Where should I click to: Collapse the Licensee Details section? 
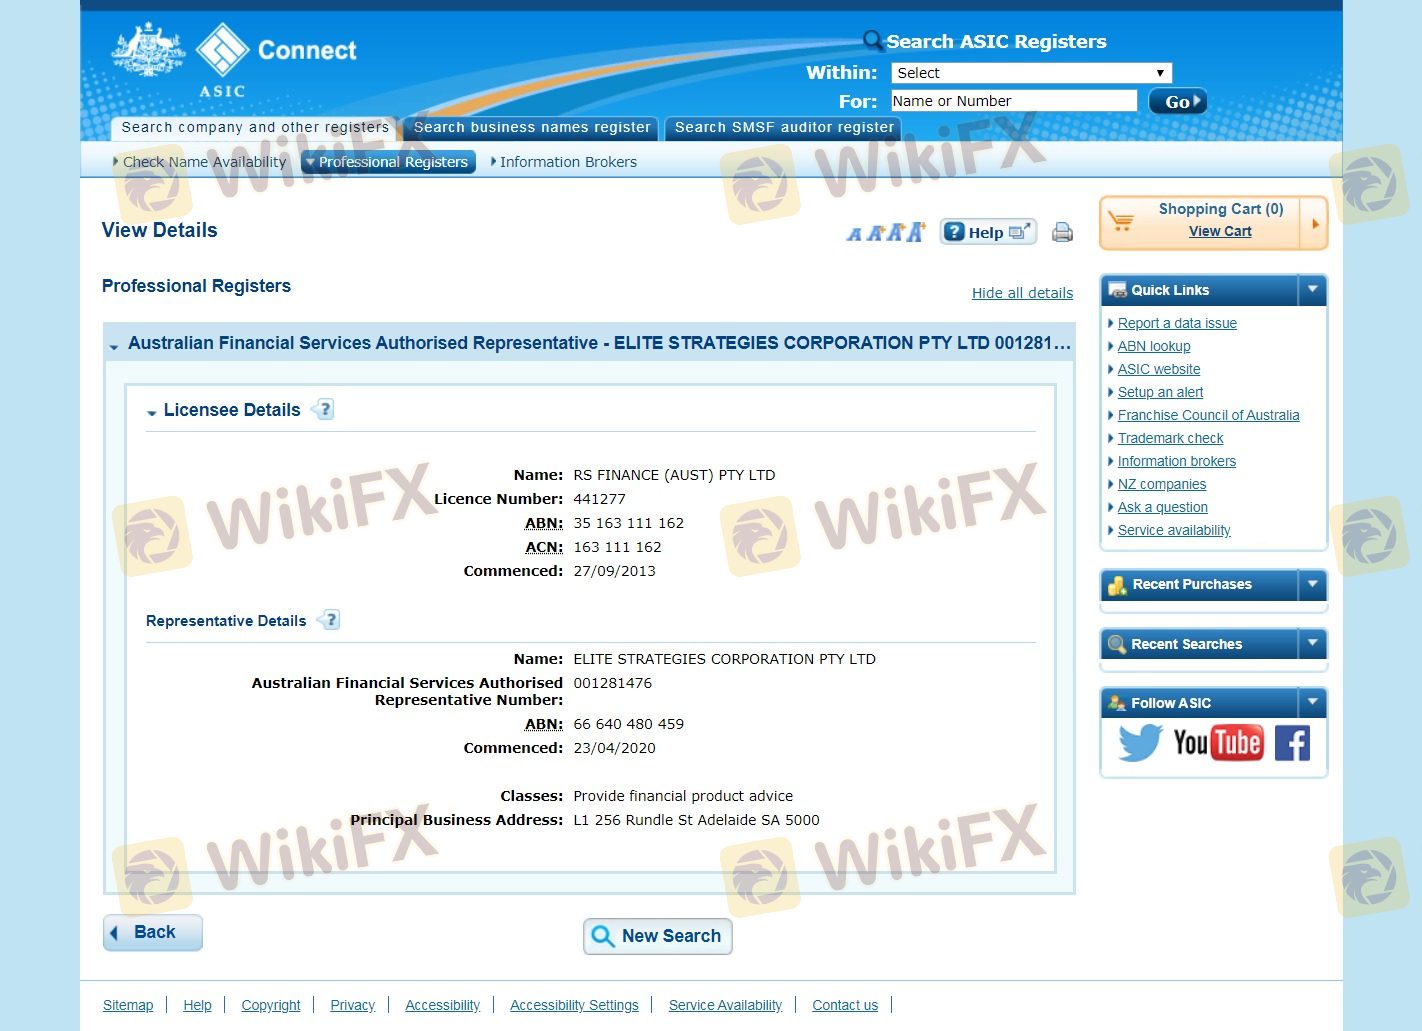(x=152, y=412)
